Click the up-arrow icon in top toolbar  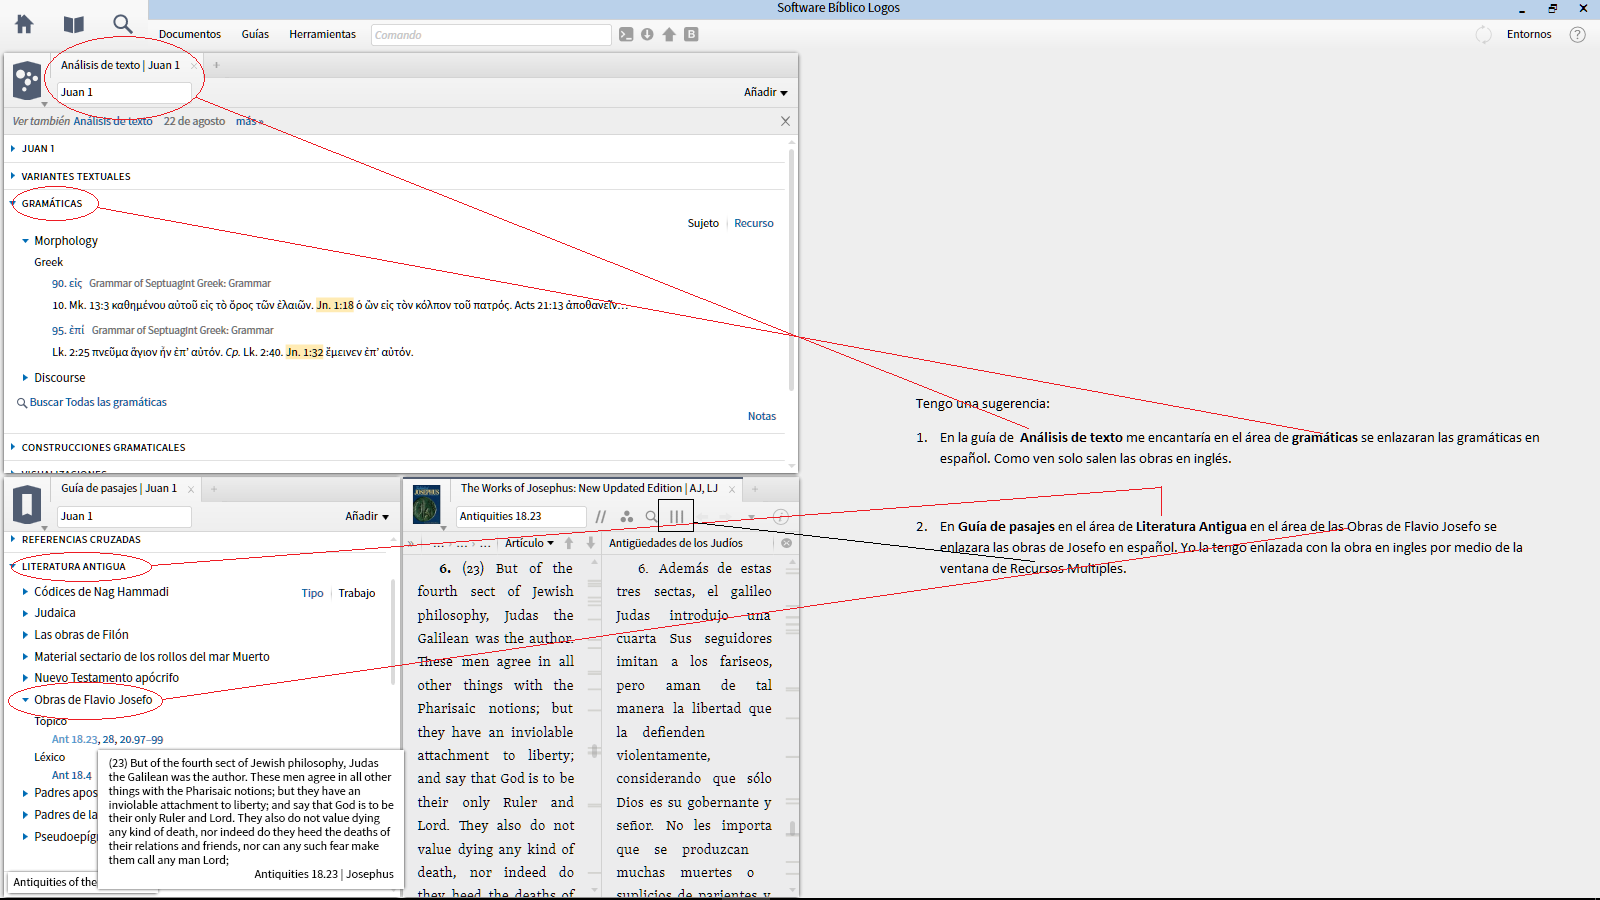[x=669, y=34]
